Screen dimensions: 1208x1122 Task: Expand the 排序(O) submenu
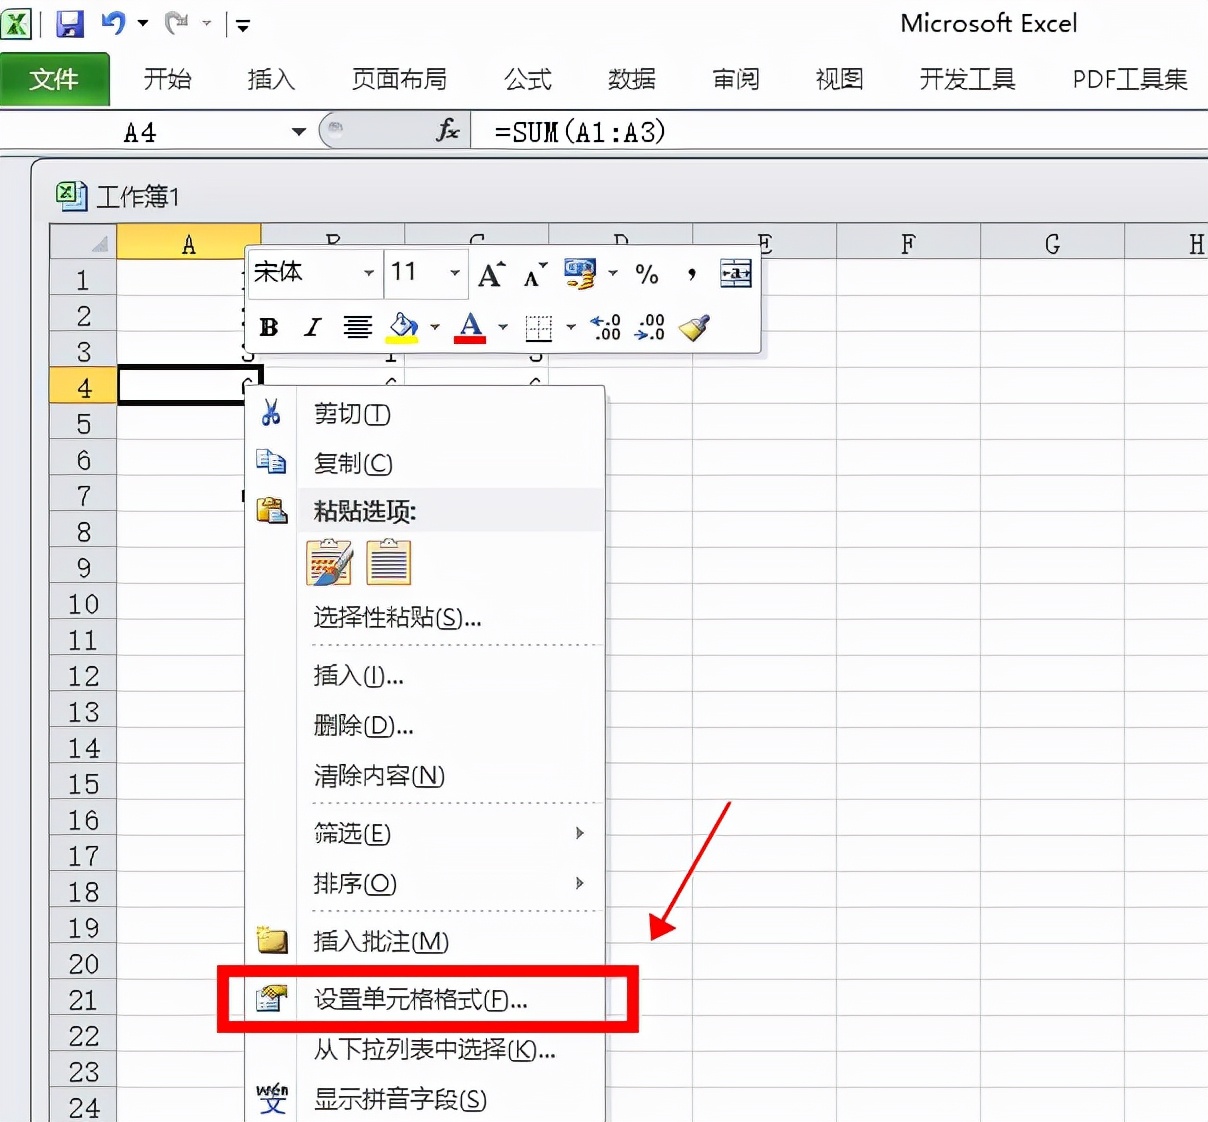coord(579,883)
